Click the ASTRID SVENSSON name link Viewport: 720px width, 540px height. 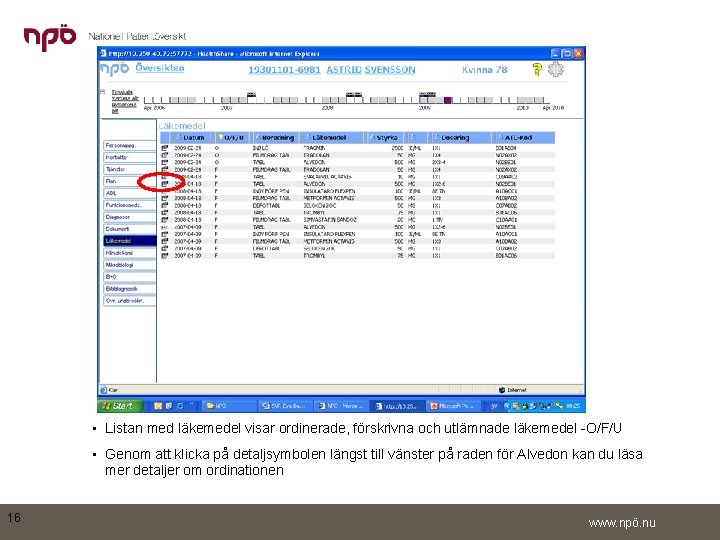coord(371,70)
